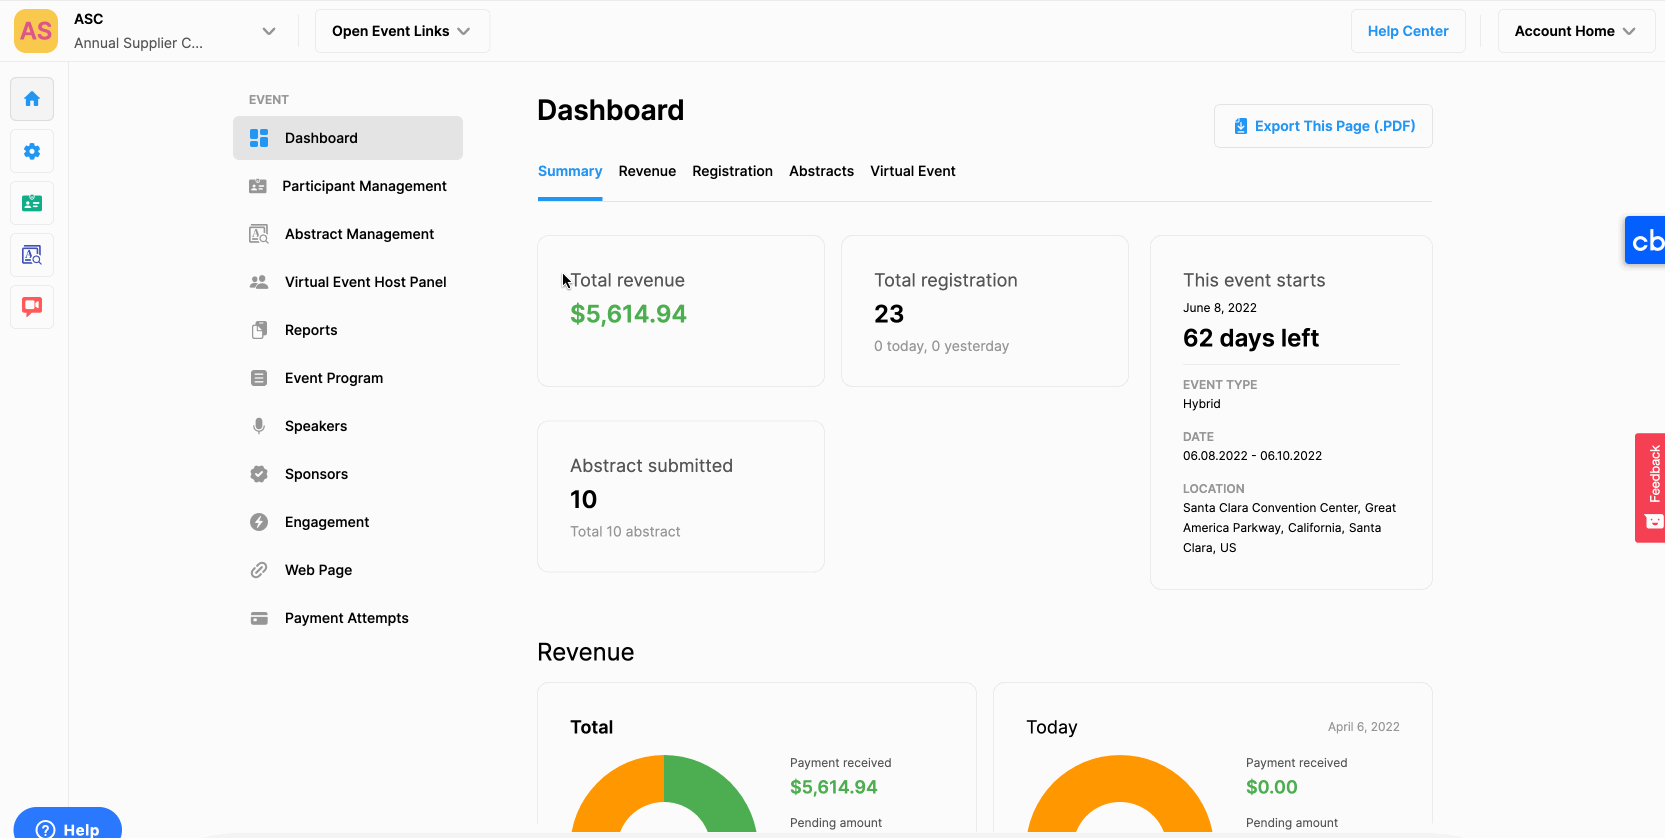Open the Help Center link
This screenshot has width=1665, height=838.
pos(1407,31)
